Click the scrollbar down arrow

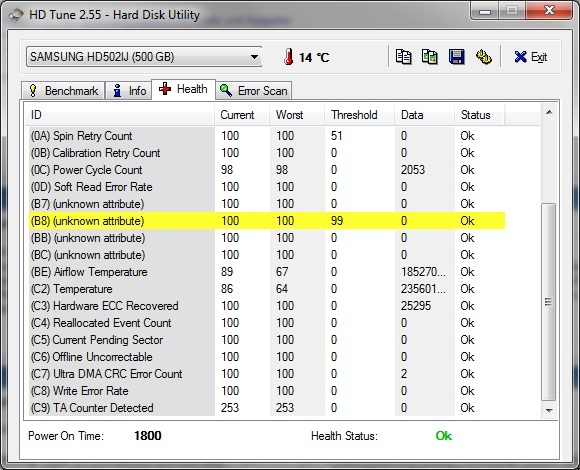[x=549, y=410]
